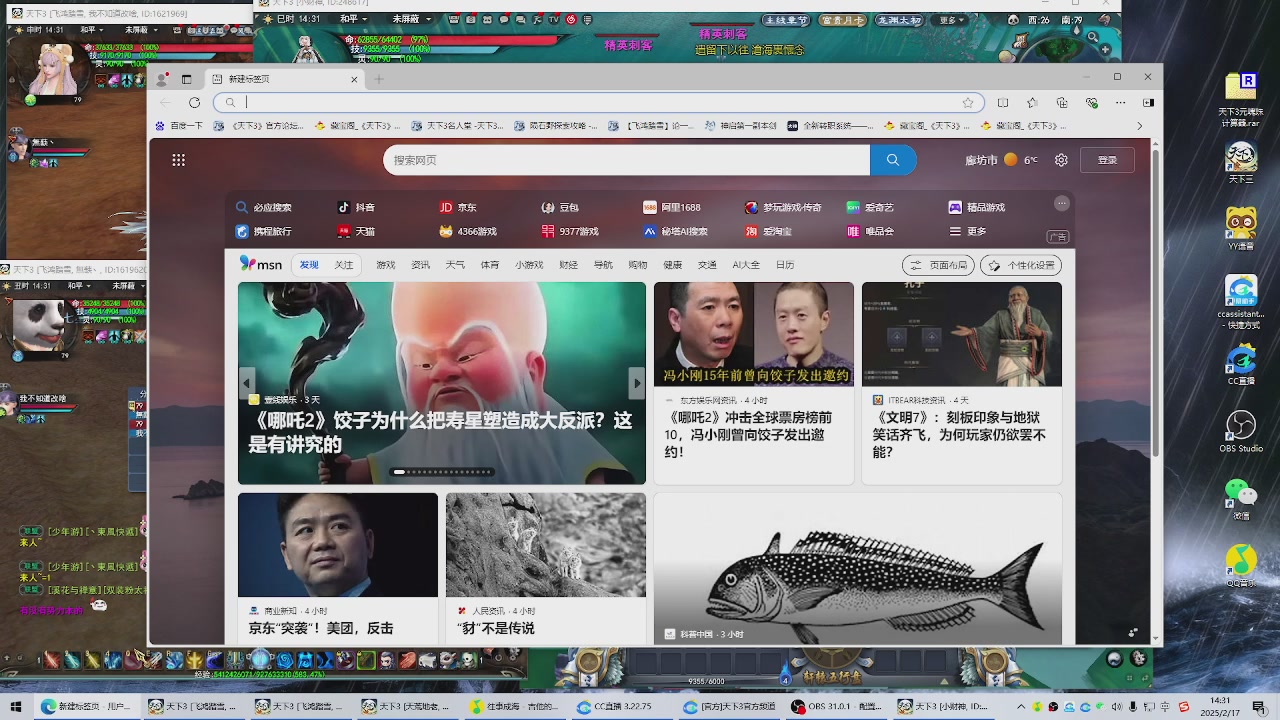The width and height of the screenshot is (1280, 720).
Task: Open 京东"突袭"！美团，反击 article
Action: point(321,628)
